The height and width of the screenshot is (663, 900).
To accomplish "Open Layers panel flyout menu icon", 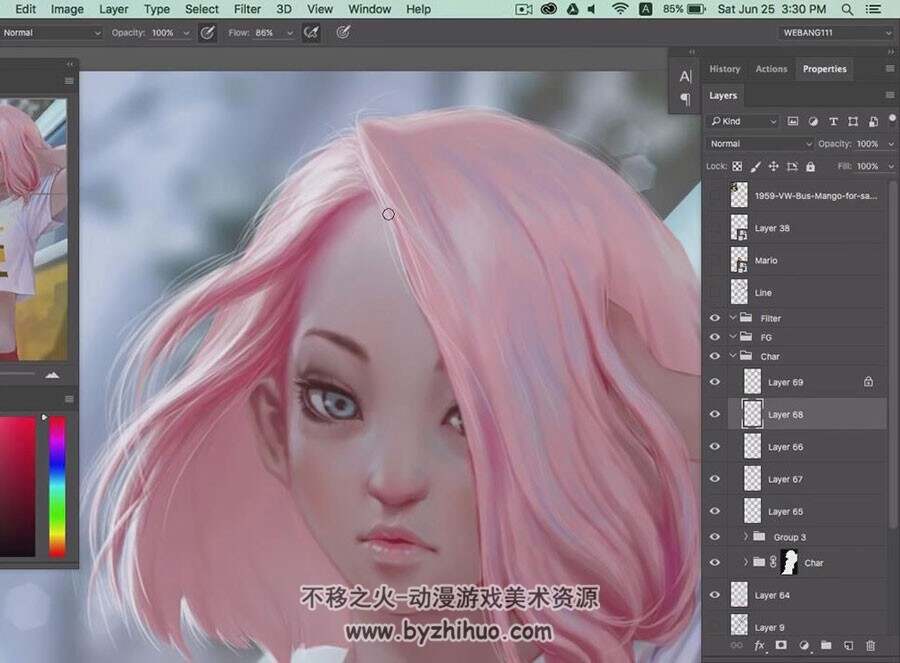I will 890,95.
